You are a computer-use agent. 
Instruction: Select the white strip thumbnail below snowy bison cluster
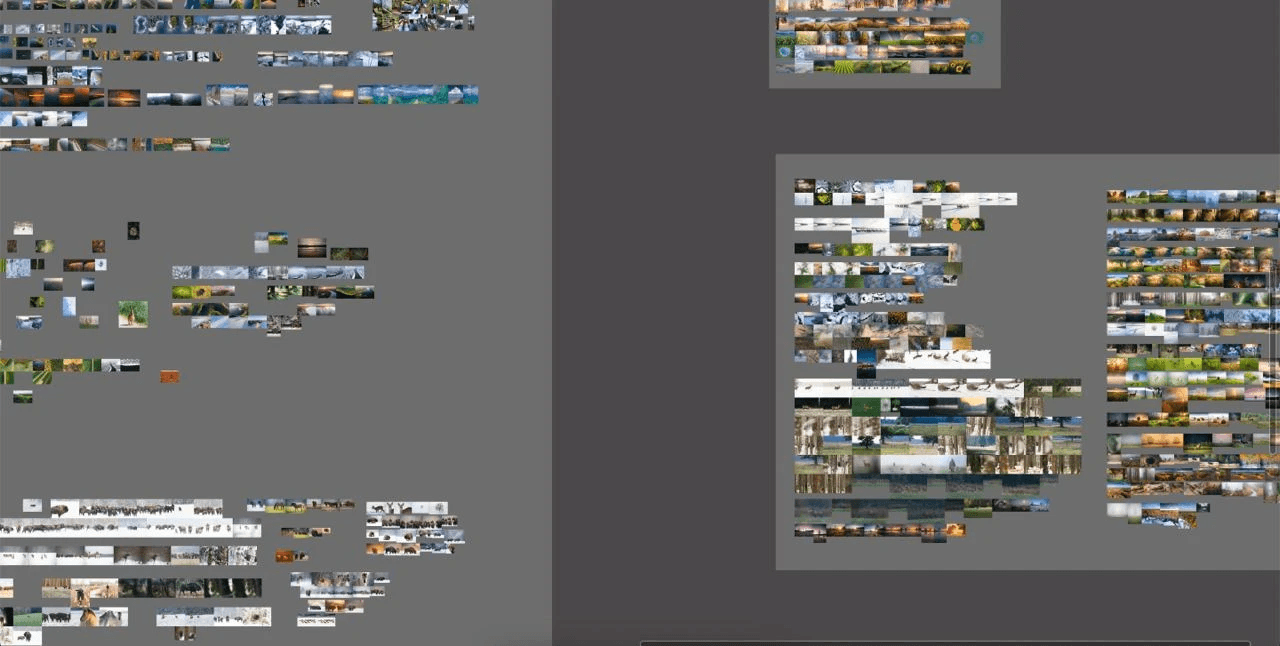pos(316,621)
